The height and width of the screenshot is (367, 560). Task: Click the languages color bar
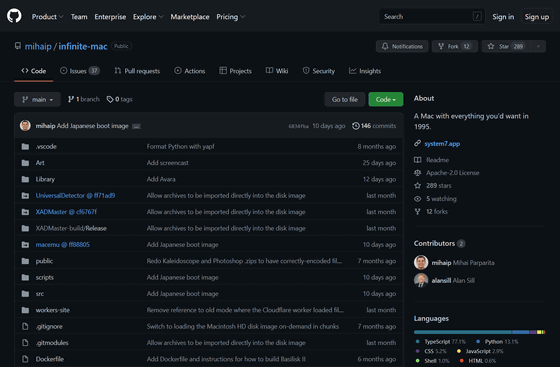click(x=479, y=332)
